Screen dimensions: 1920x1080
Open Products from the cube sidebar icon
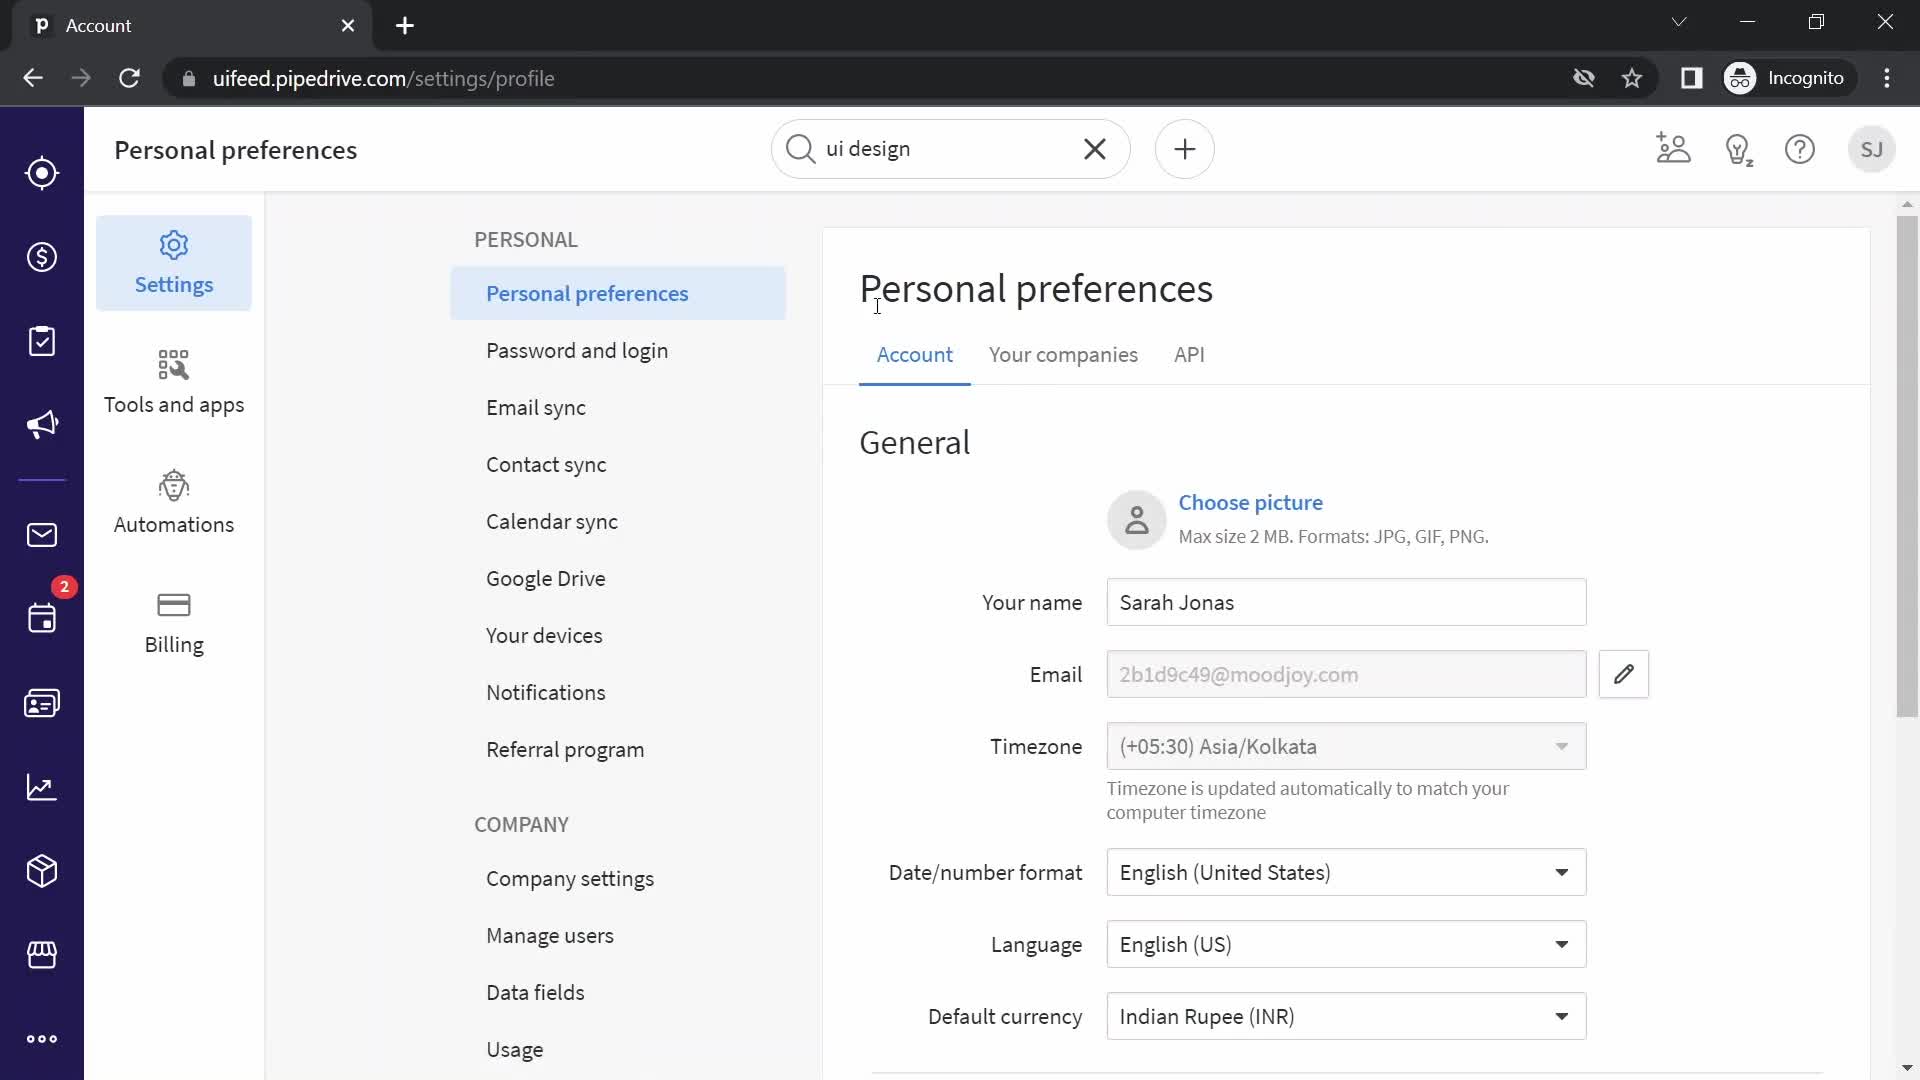pyautogui.click(x=42, y=871)
